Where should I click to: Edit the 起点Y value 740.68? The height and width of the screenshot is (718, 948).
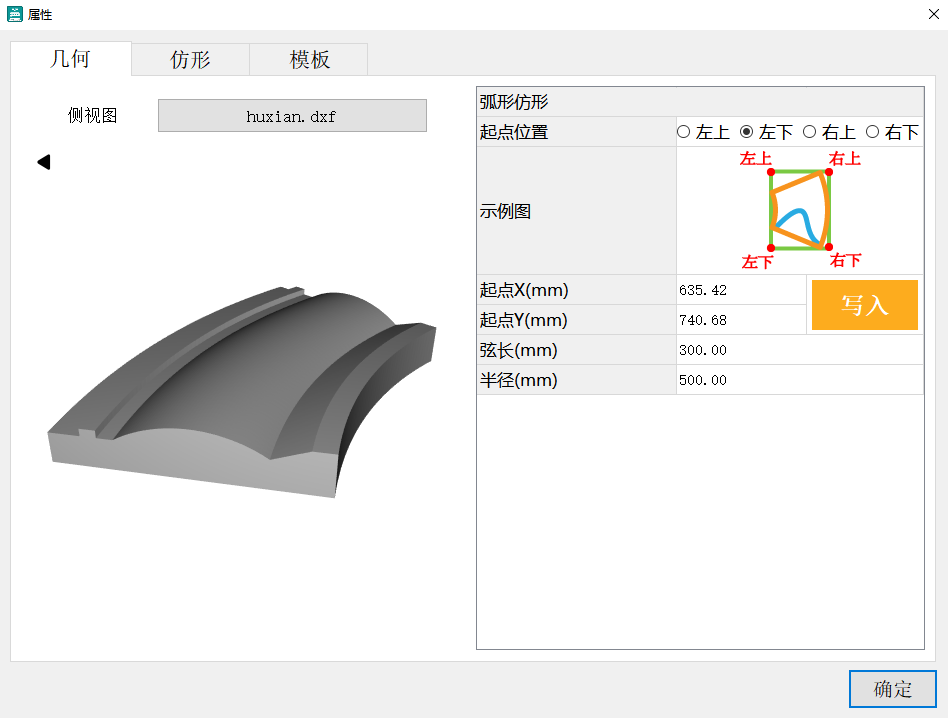point(740,320)
